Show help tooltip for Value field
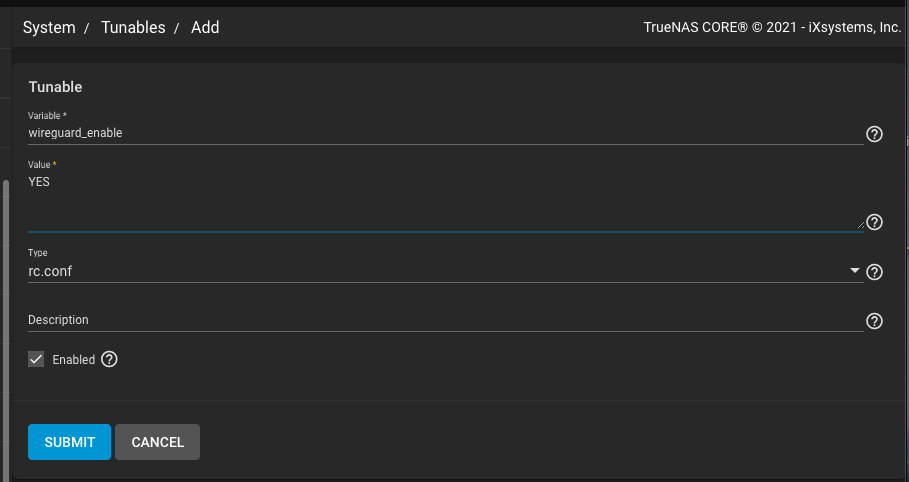 click(x=874, y=222)
